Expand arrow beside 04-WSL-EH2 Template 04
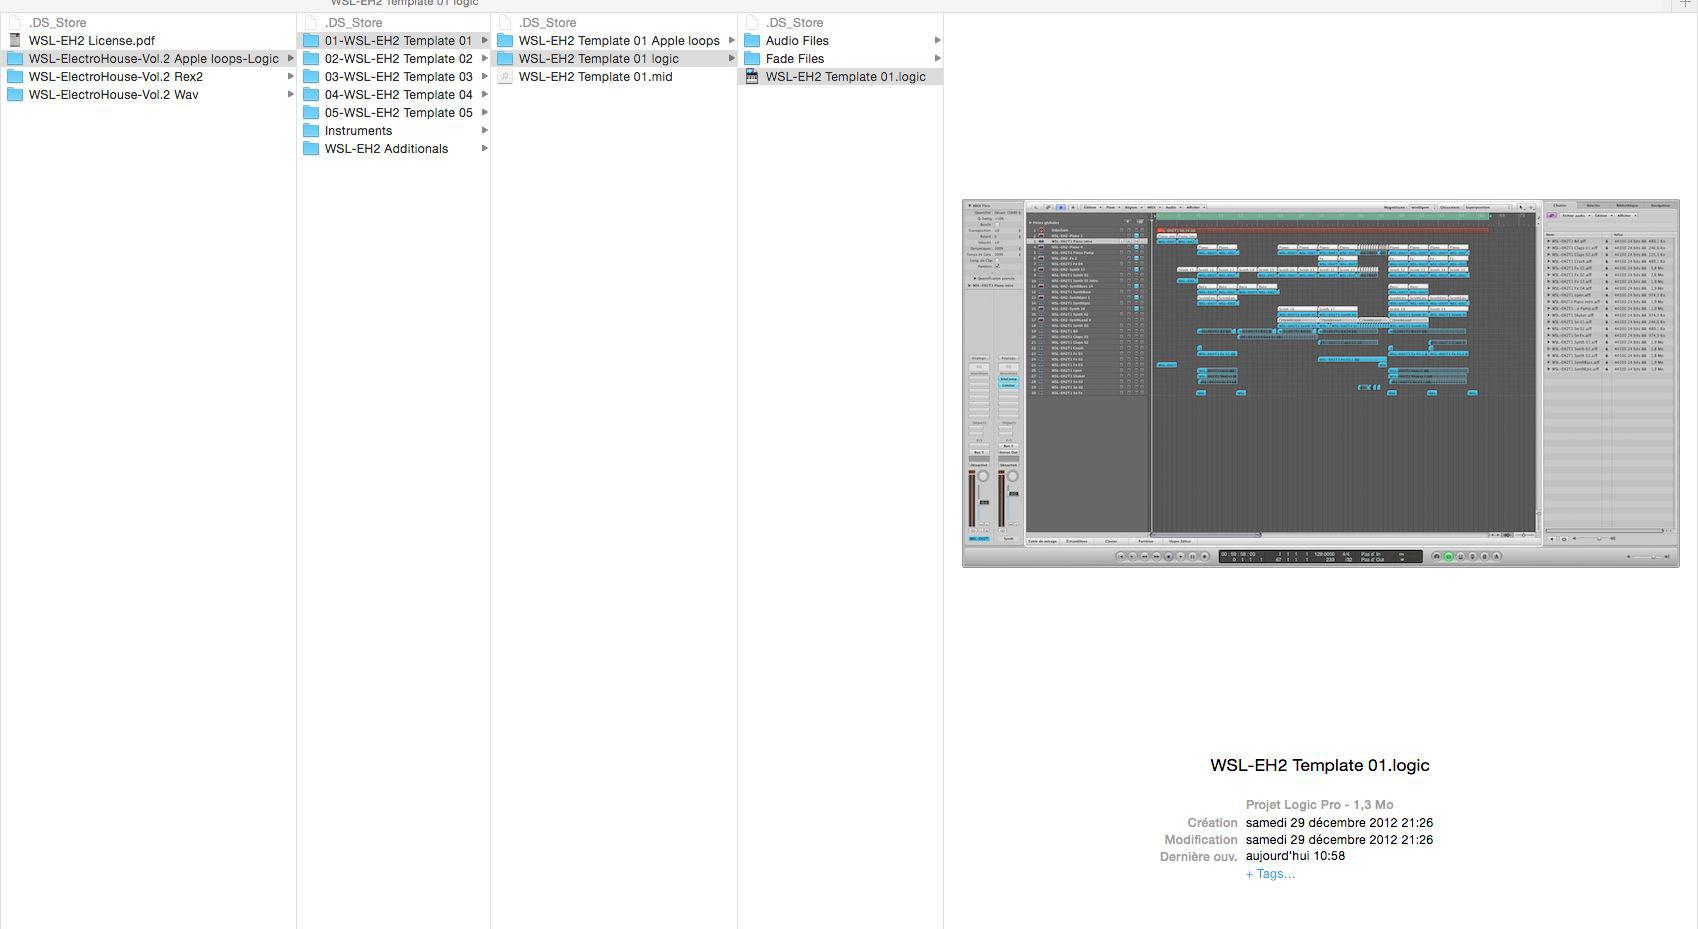The width and height of the screenshot is (1698, 929). point(485,95)
